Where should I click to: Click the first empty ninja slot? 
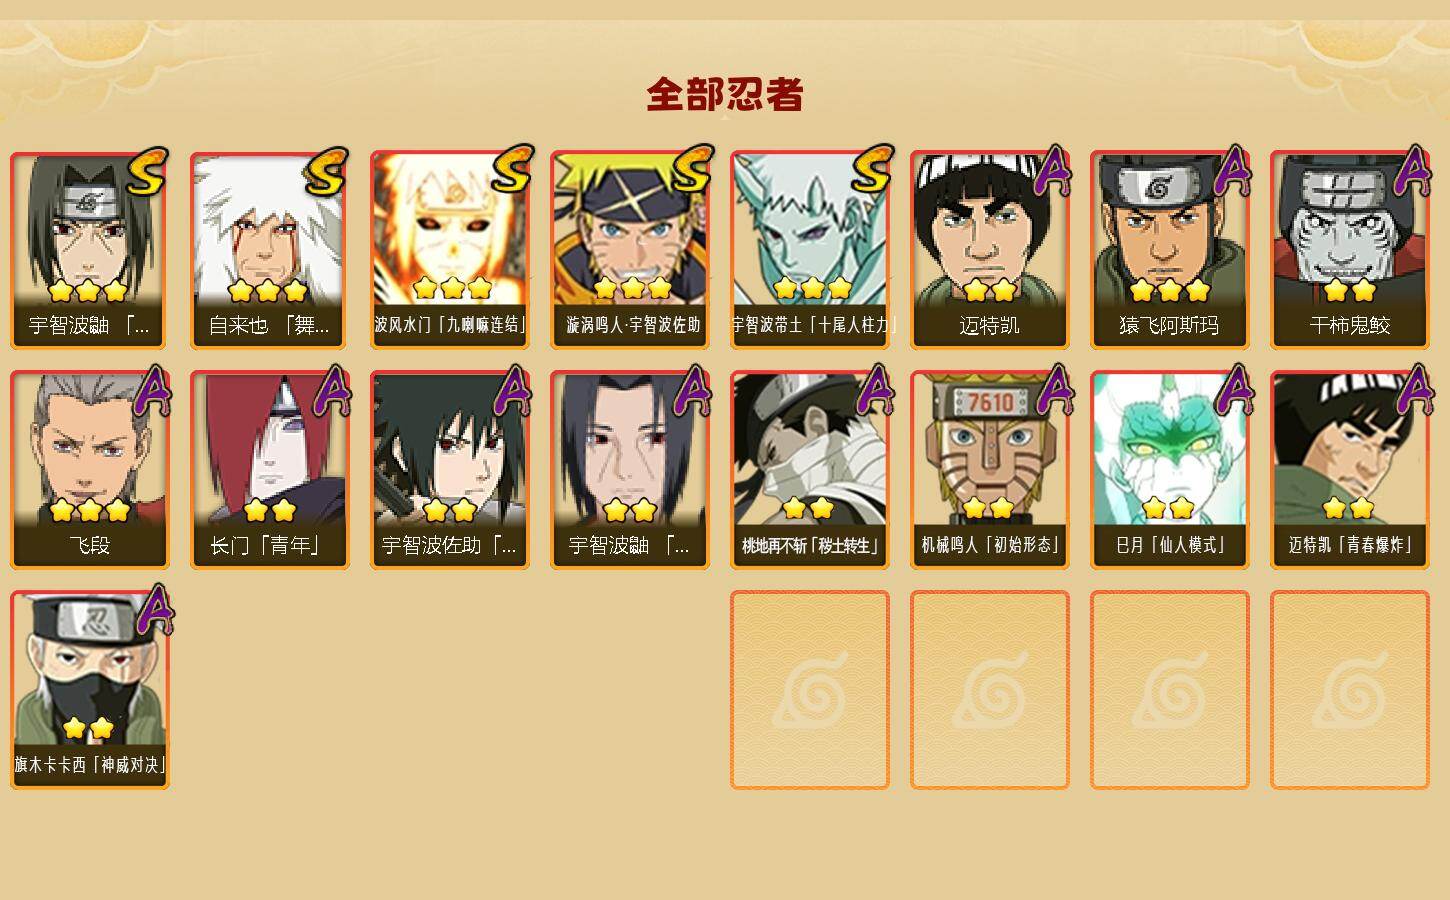click(x=809, y=690)
